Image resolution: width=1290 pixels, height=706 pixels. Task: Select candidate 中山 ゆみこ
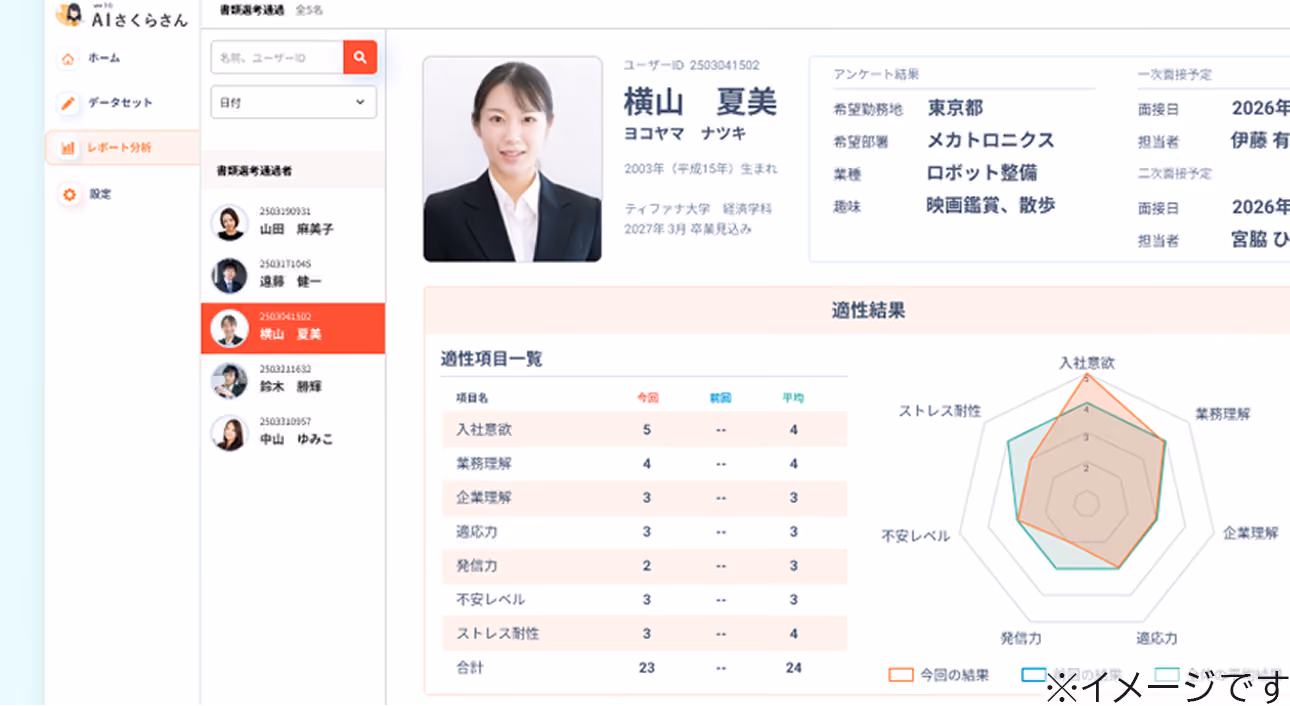pos(293,433)
